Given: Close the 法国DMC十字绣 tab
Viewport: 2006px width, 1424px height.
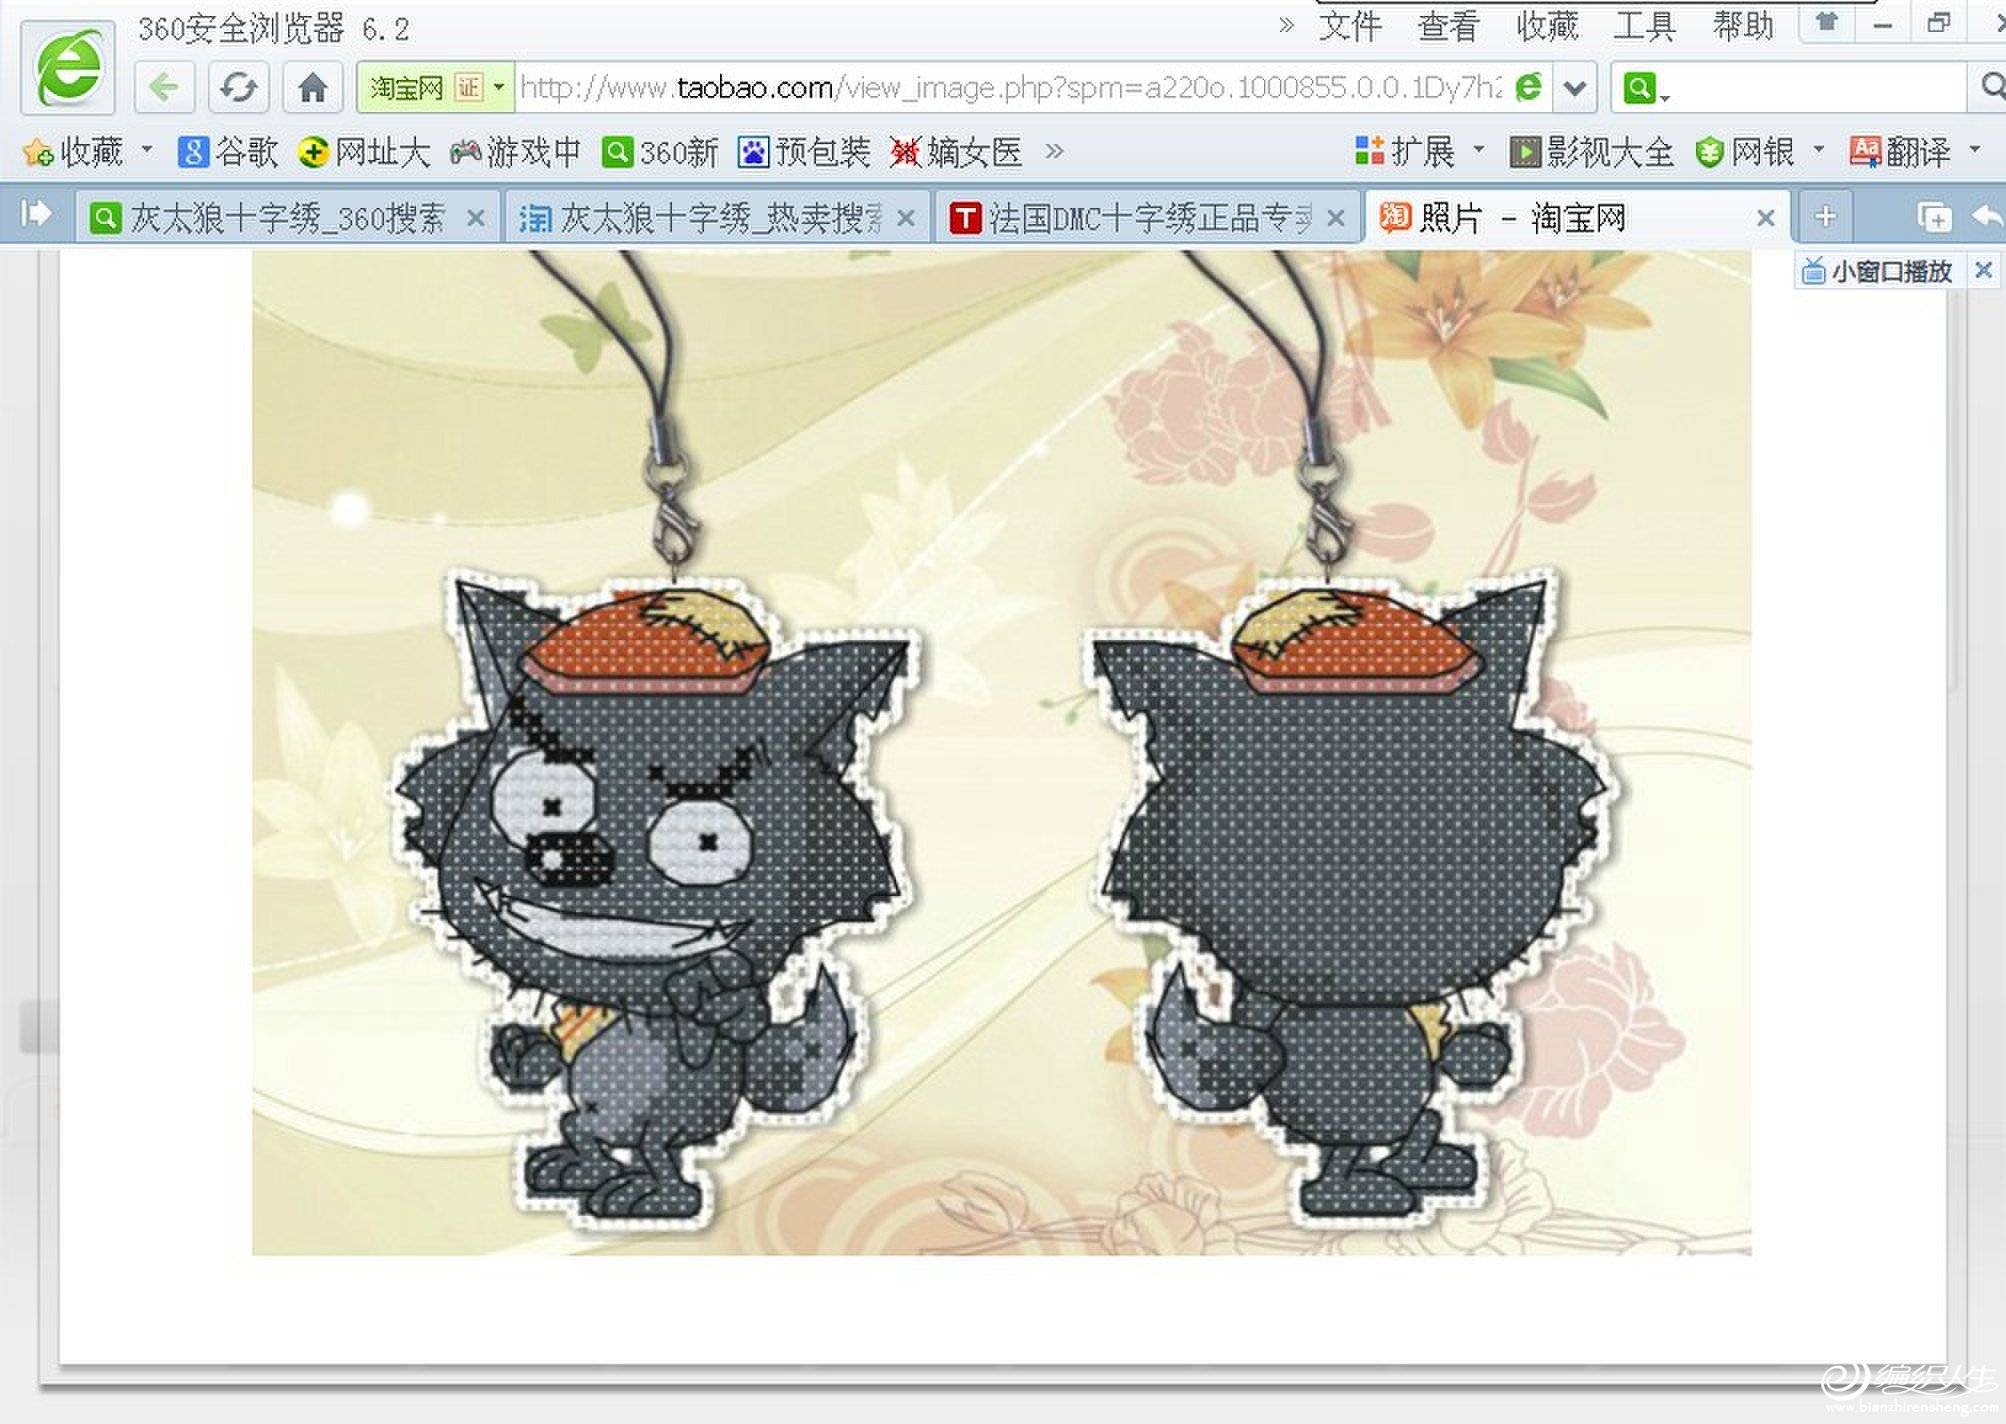Looking at the screenshot, I should (x=1336, y=218).
